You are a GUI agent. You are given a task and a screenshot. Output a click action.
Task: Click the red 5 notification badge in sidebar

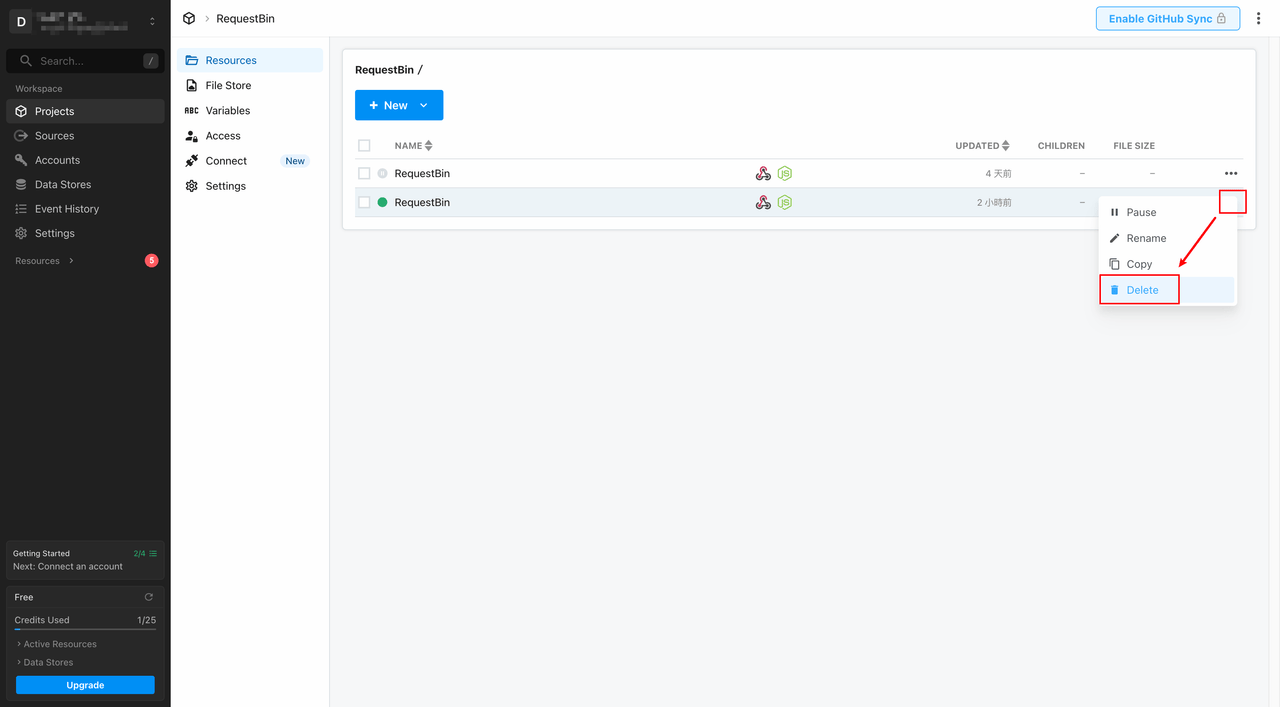(152, 261)
